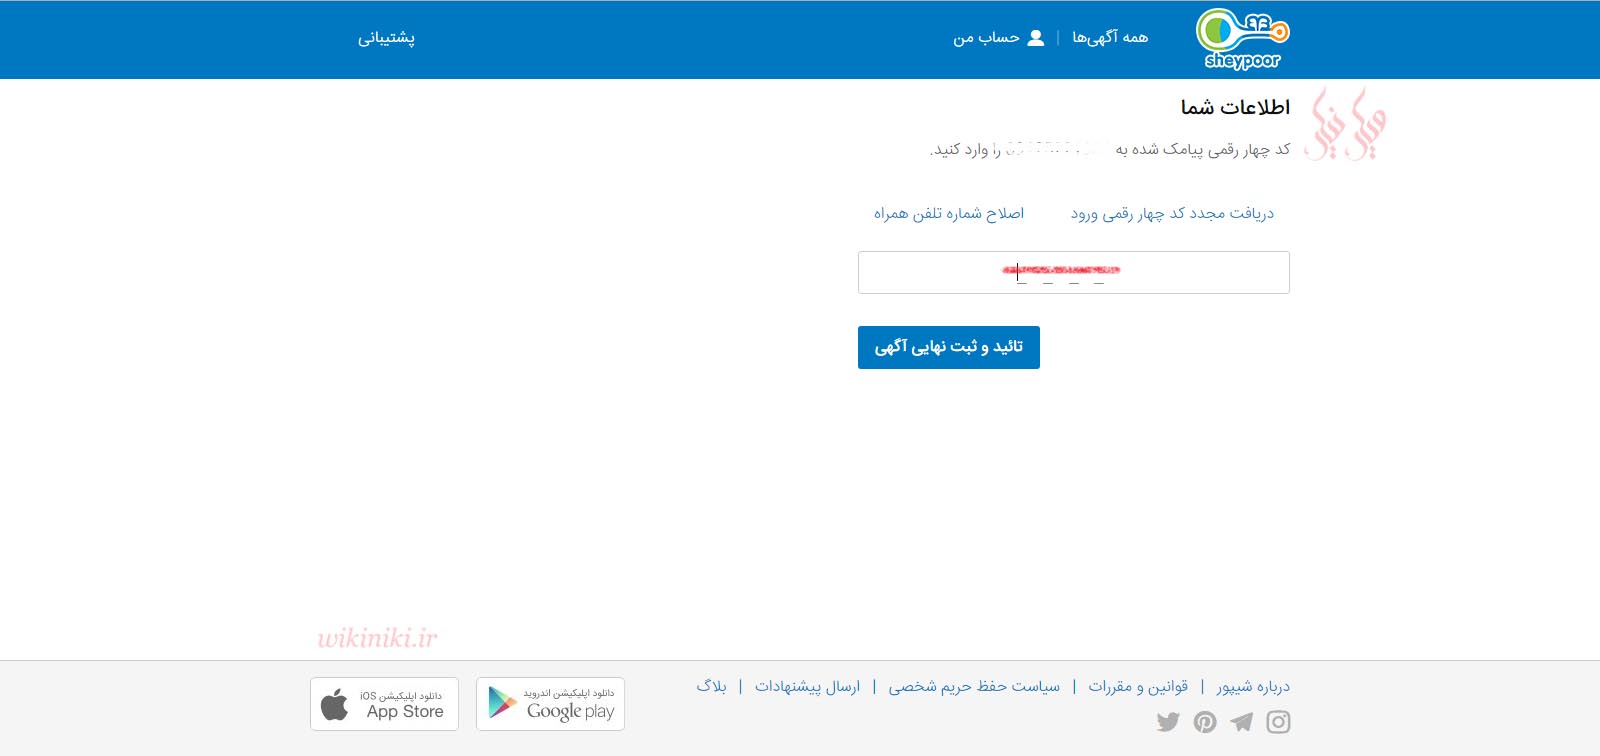The width and height of the screenshot is (1600, 756).
Task: Click the Pinterest icon in the footer
Action: (1205, 722)
